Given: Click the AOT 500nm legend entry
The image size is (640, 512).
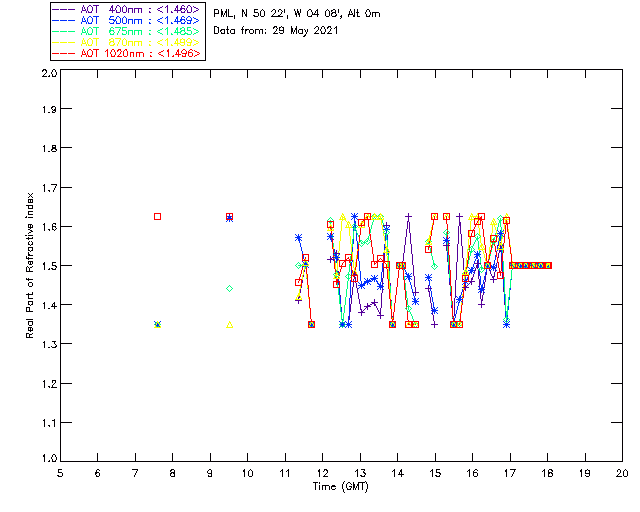Looking at the screenshot, I should click(x=126, y=20).
